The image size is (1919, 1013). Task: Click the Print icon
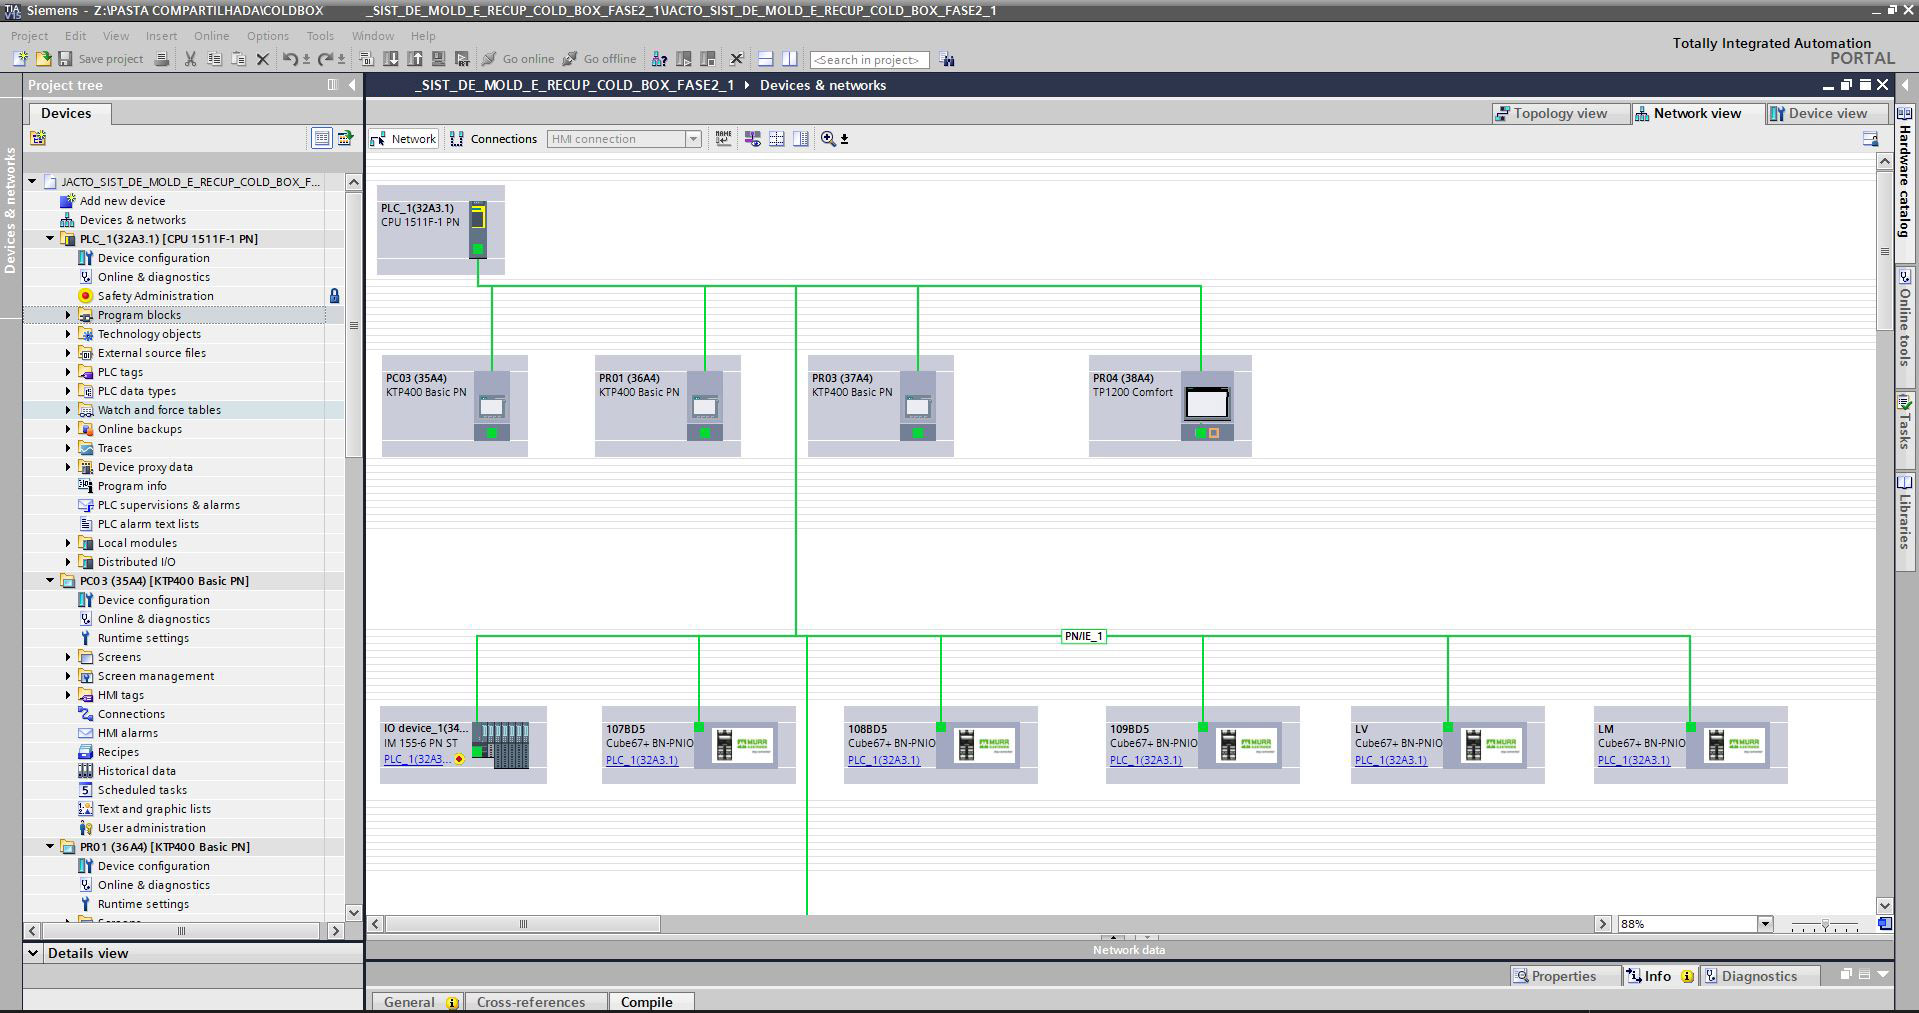[161, 59]
